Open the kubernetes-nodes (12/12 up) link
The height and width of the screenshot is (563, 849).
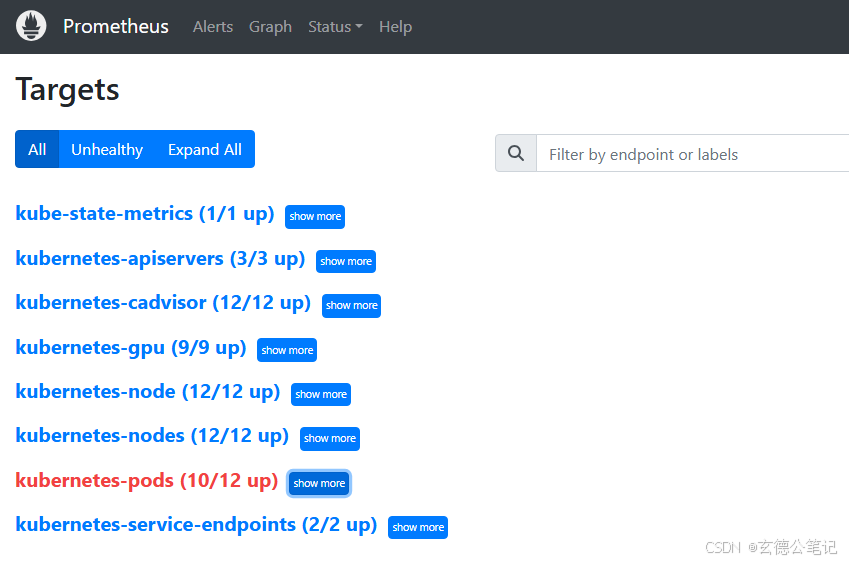tap(152, 436)
